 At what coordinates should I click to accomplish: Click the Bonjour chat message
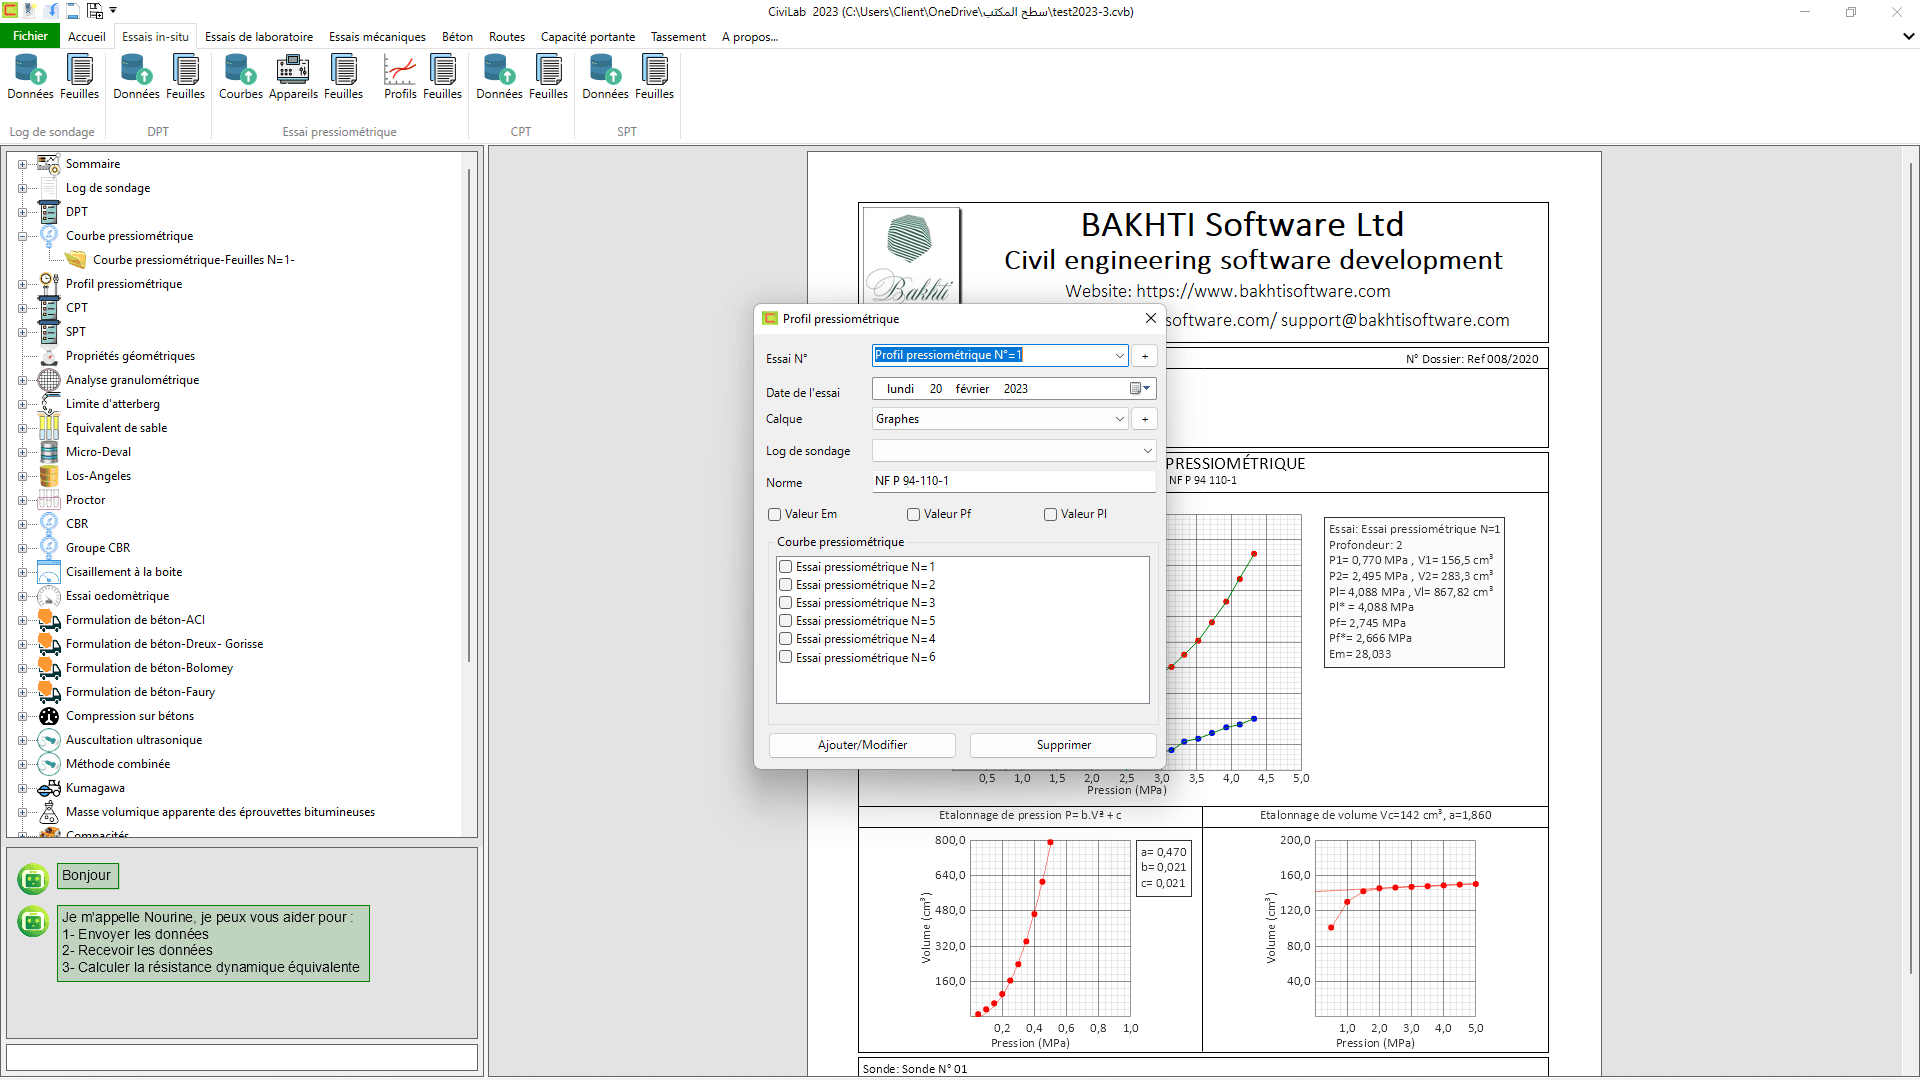pyautogui.click(x=87, y=876)
